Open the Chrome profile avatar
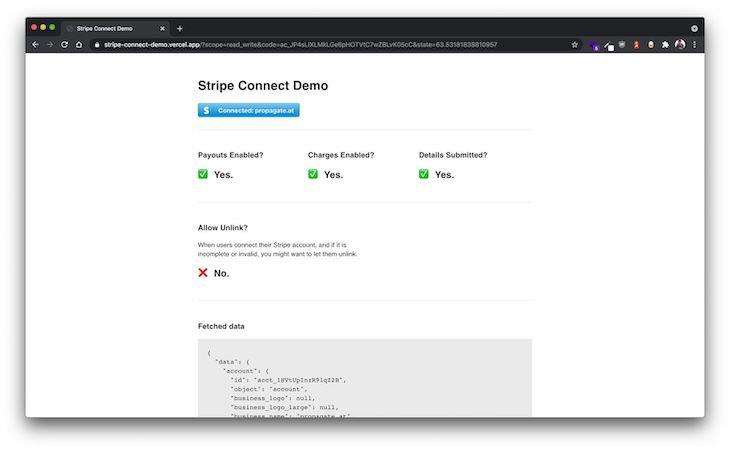 680,45
